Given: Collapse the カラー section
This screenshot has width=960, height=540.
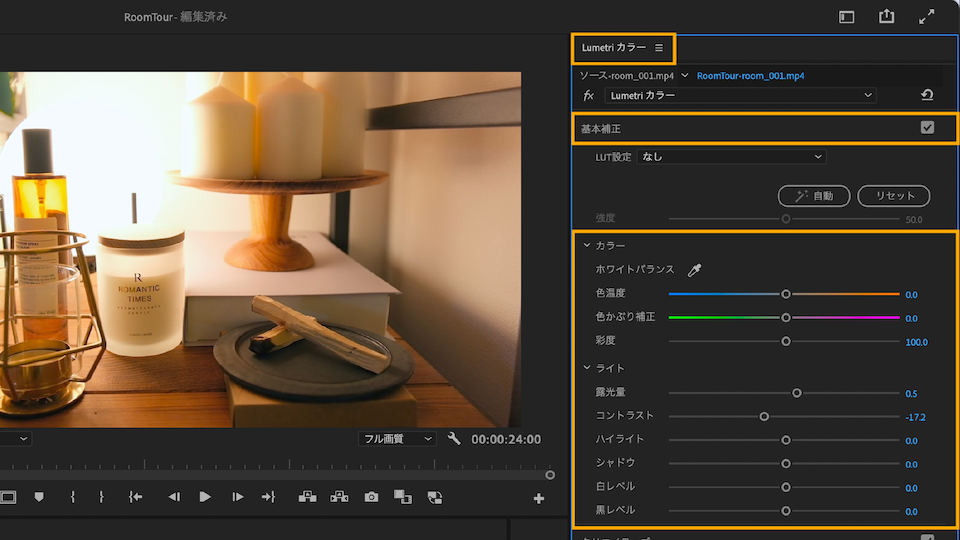Looking at the screenshot, I should click(587, 246).
